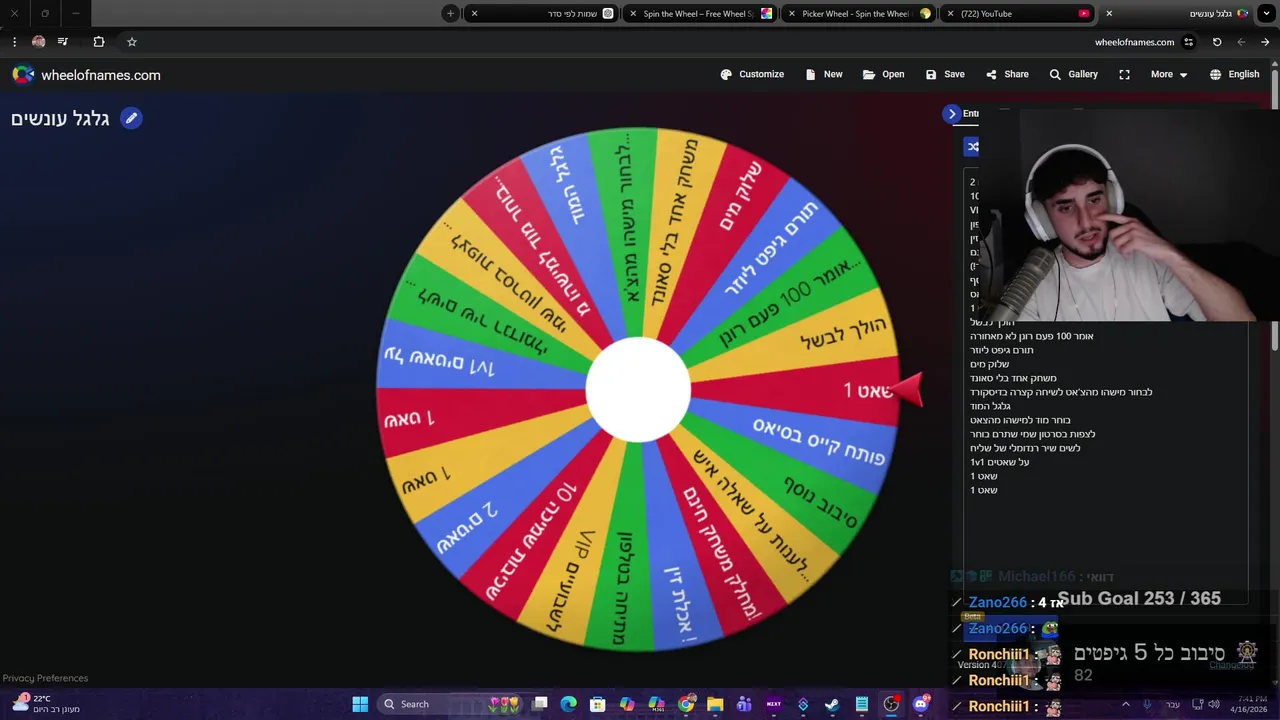The image size is (1280, 720).
Task: Shuffle the entries list
Action: 972,146
